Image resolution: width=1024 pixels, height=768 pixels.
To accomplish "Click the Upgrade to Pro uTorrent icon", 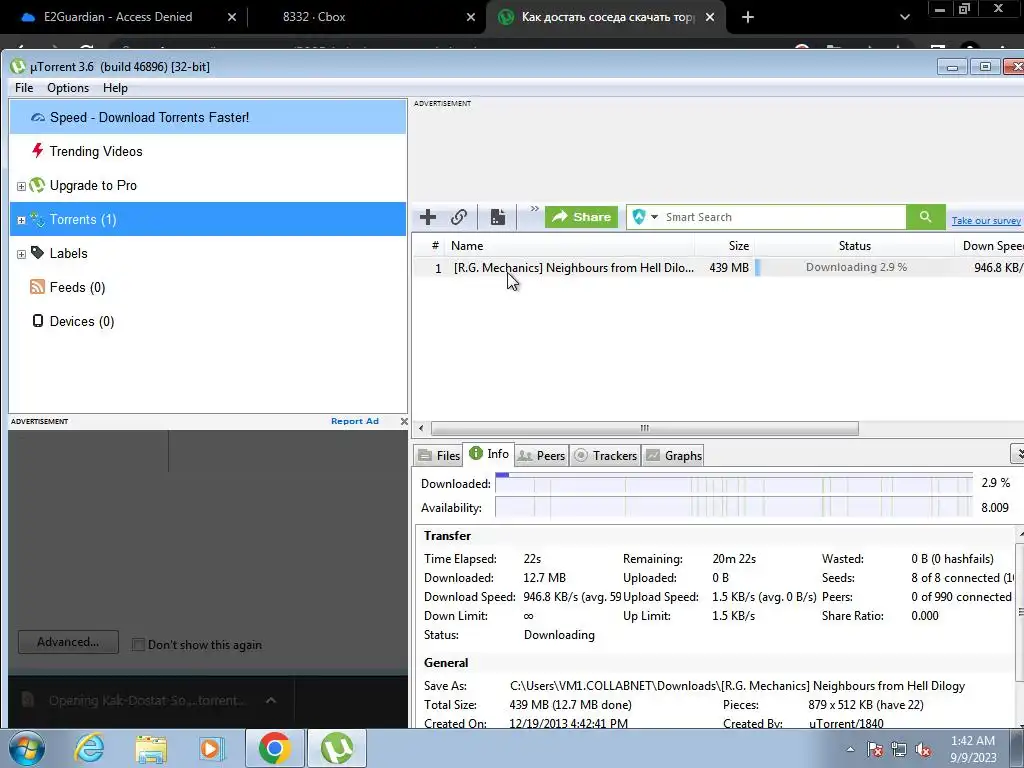I will pos(37,185).
